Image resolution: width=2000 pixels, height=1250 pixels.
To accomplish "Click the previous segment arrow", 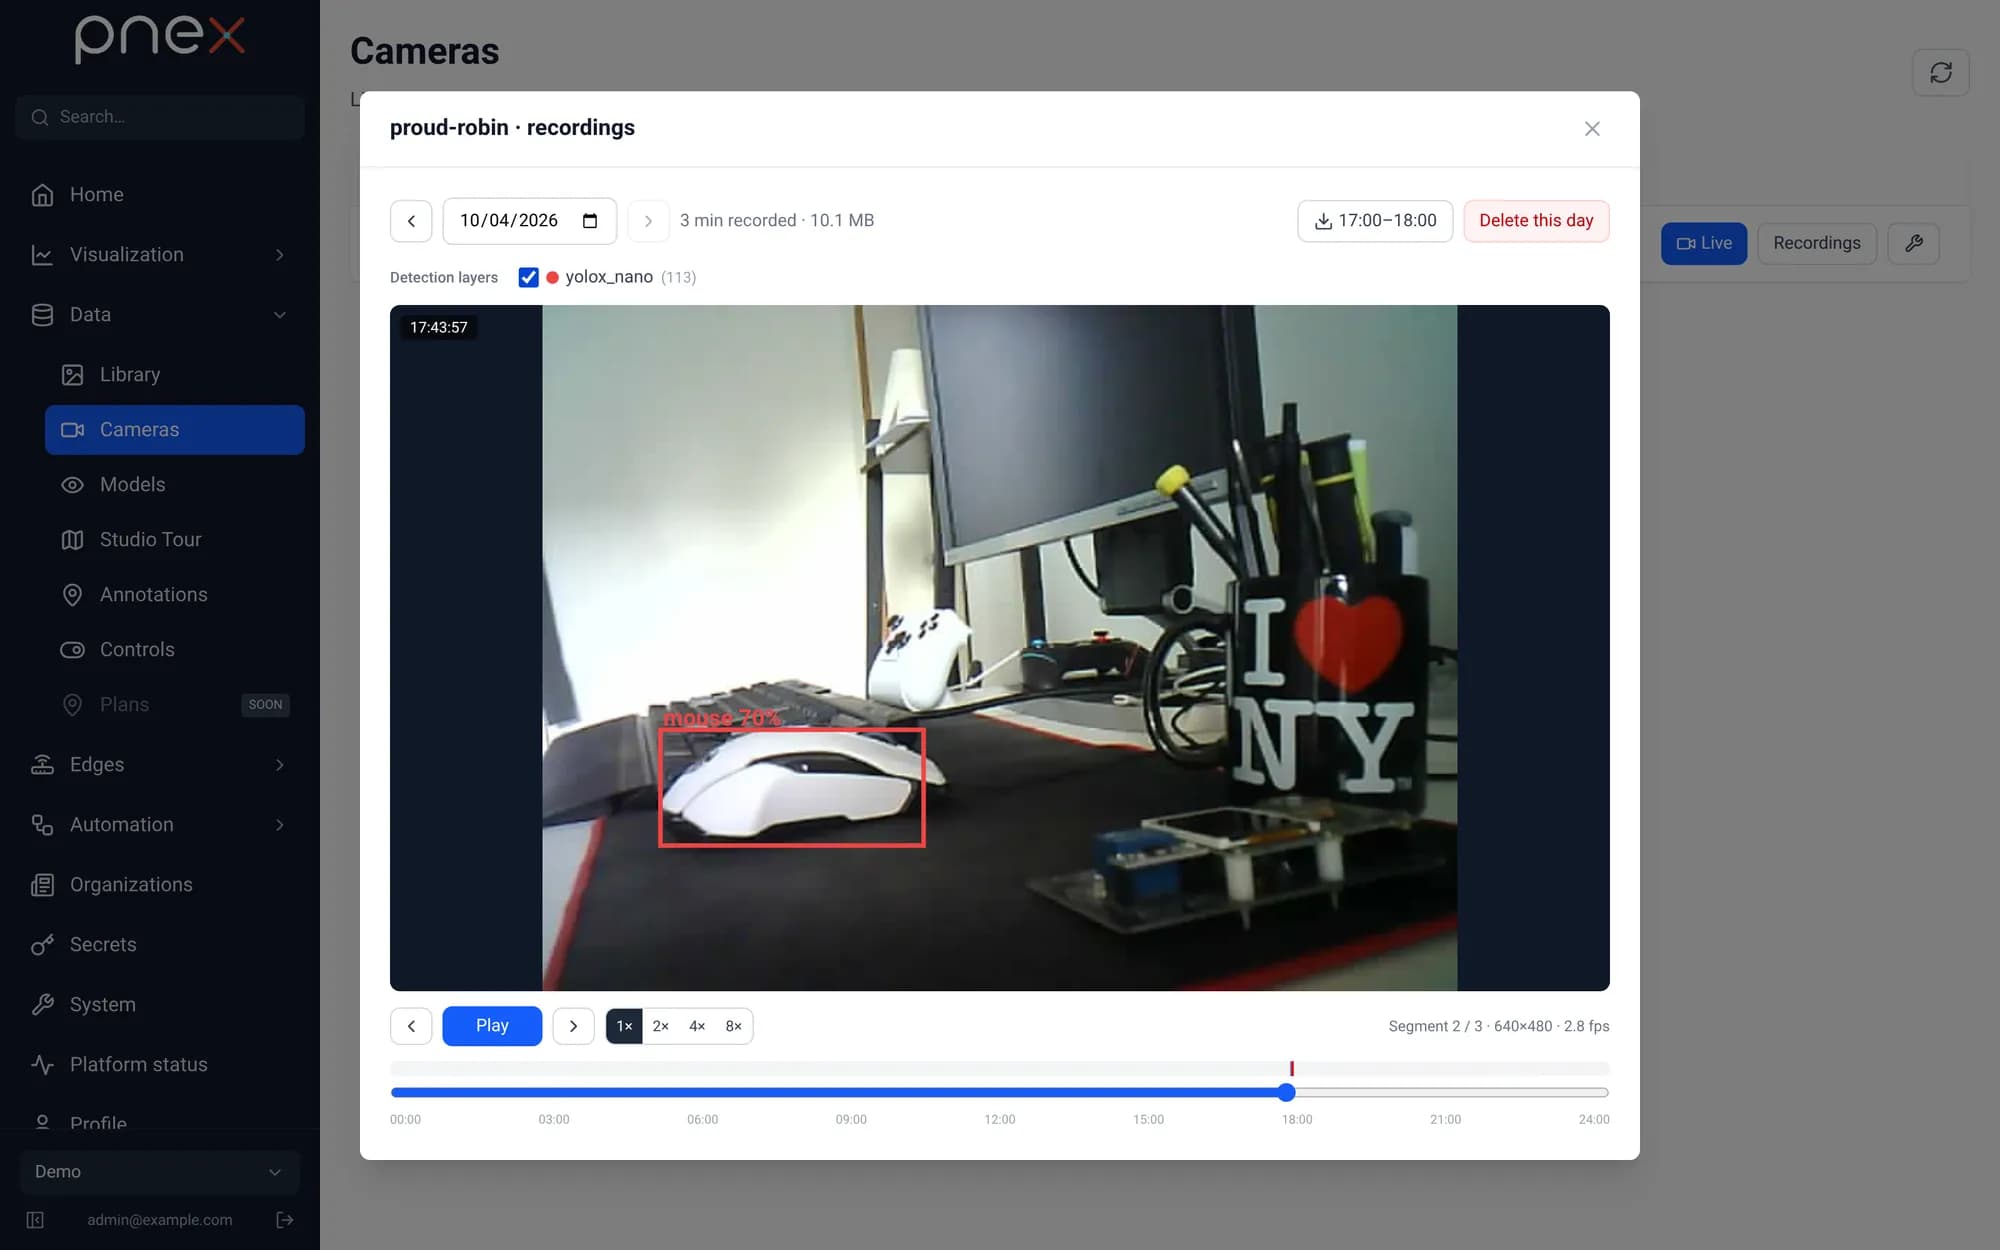I will pyautogui.click(x=411, y=1026).
